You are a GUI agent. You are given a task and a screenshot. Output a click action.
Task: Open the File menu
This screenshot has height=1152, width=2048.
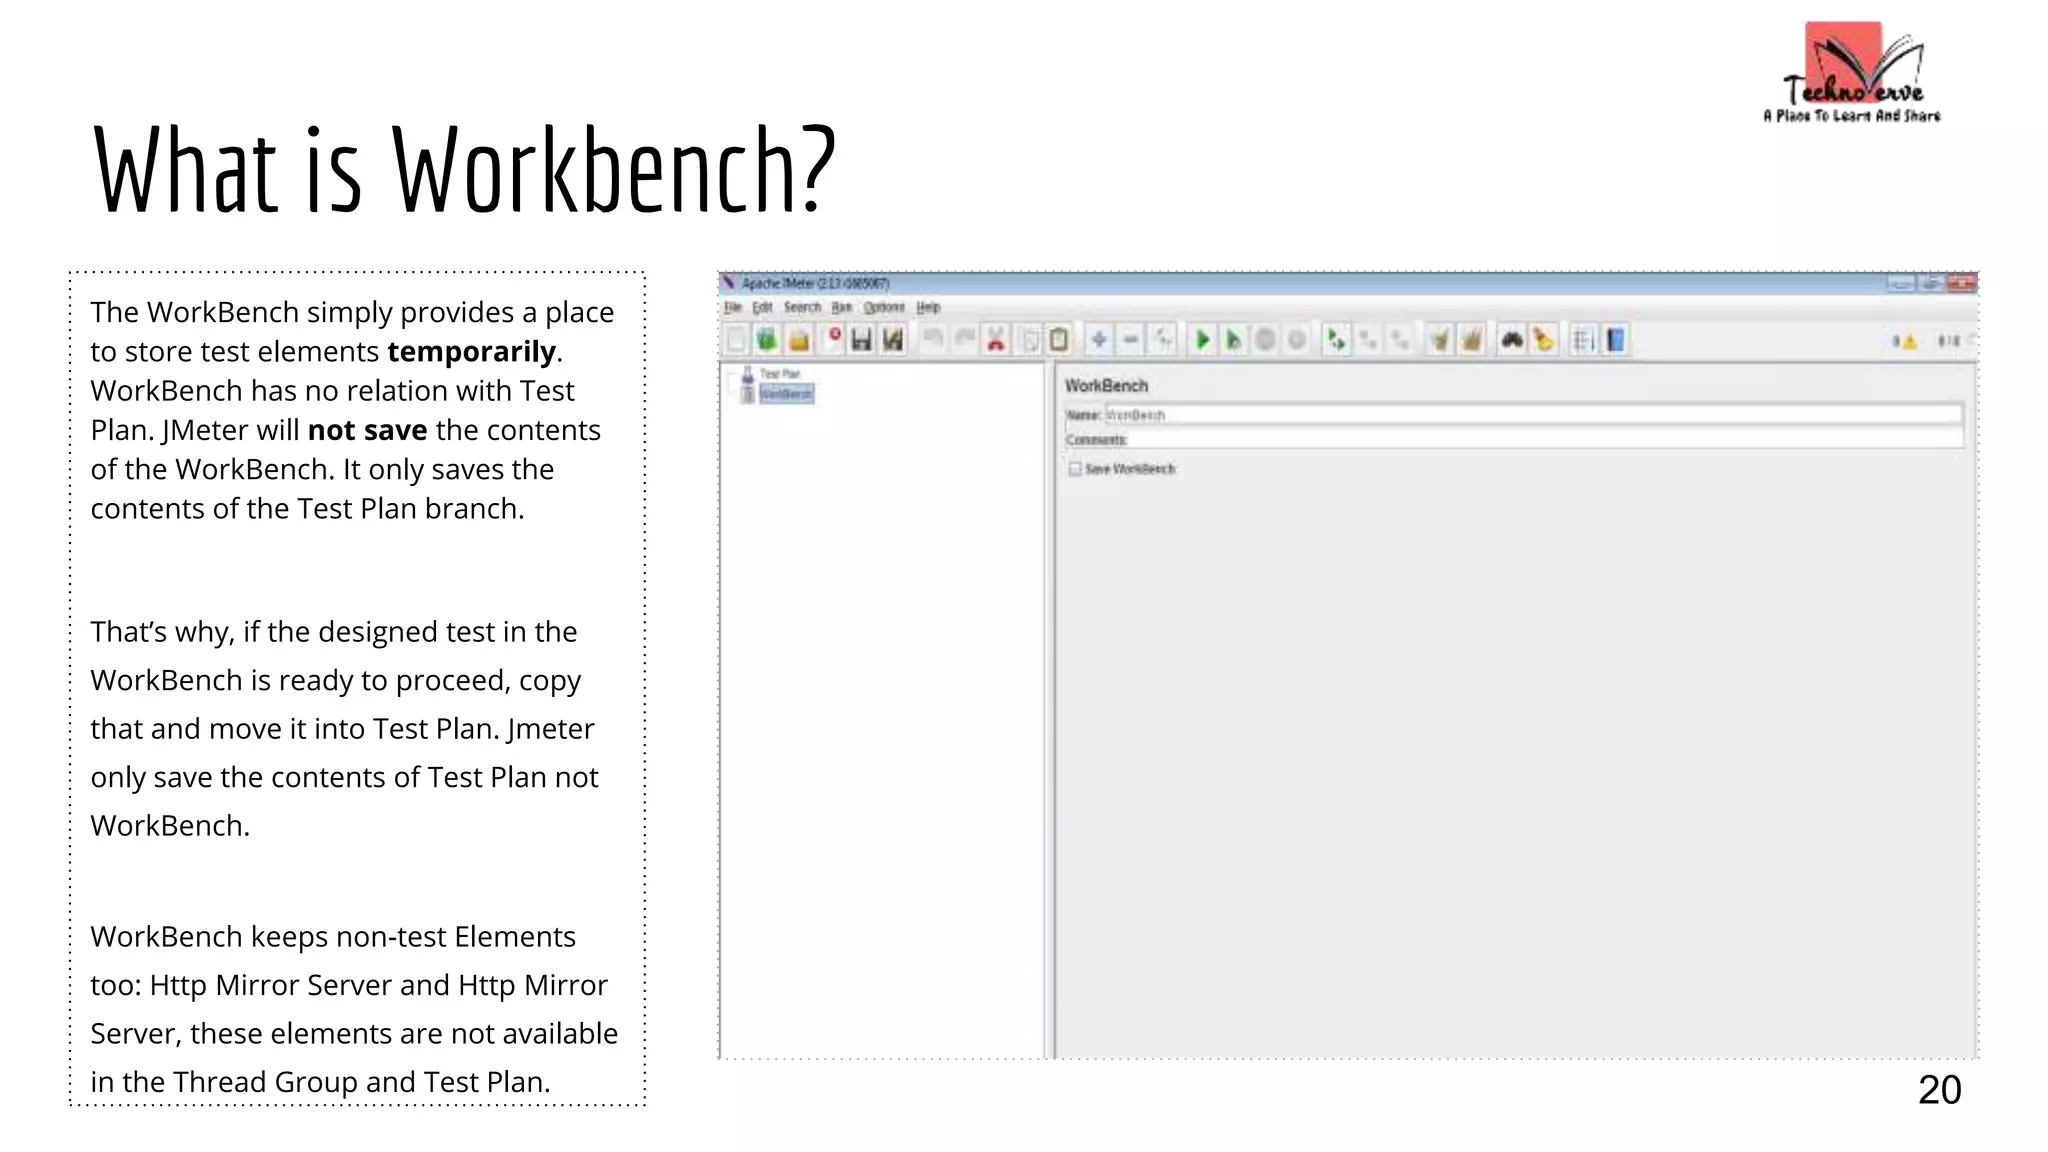click(x=733, y=307)
